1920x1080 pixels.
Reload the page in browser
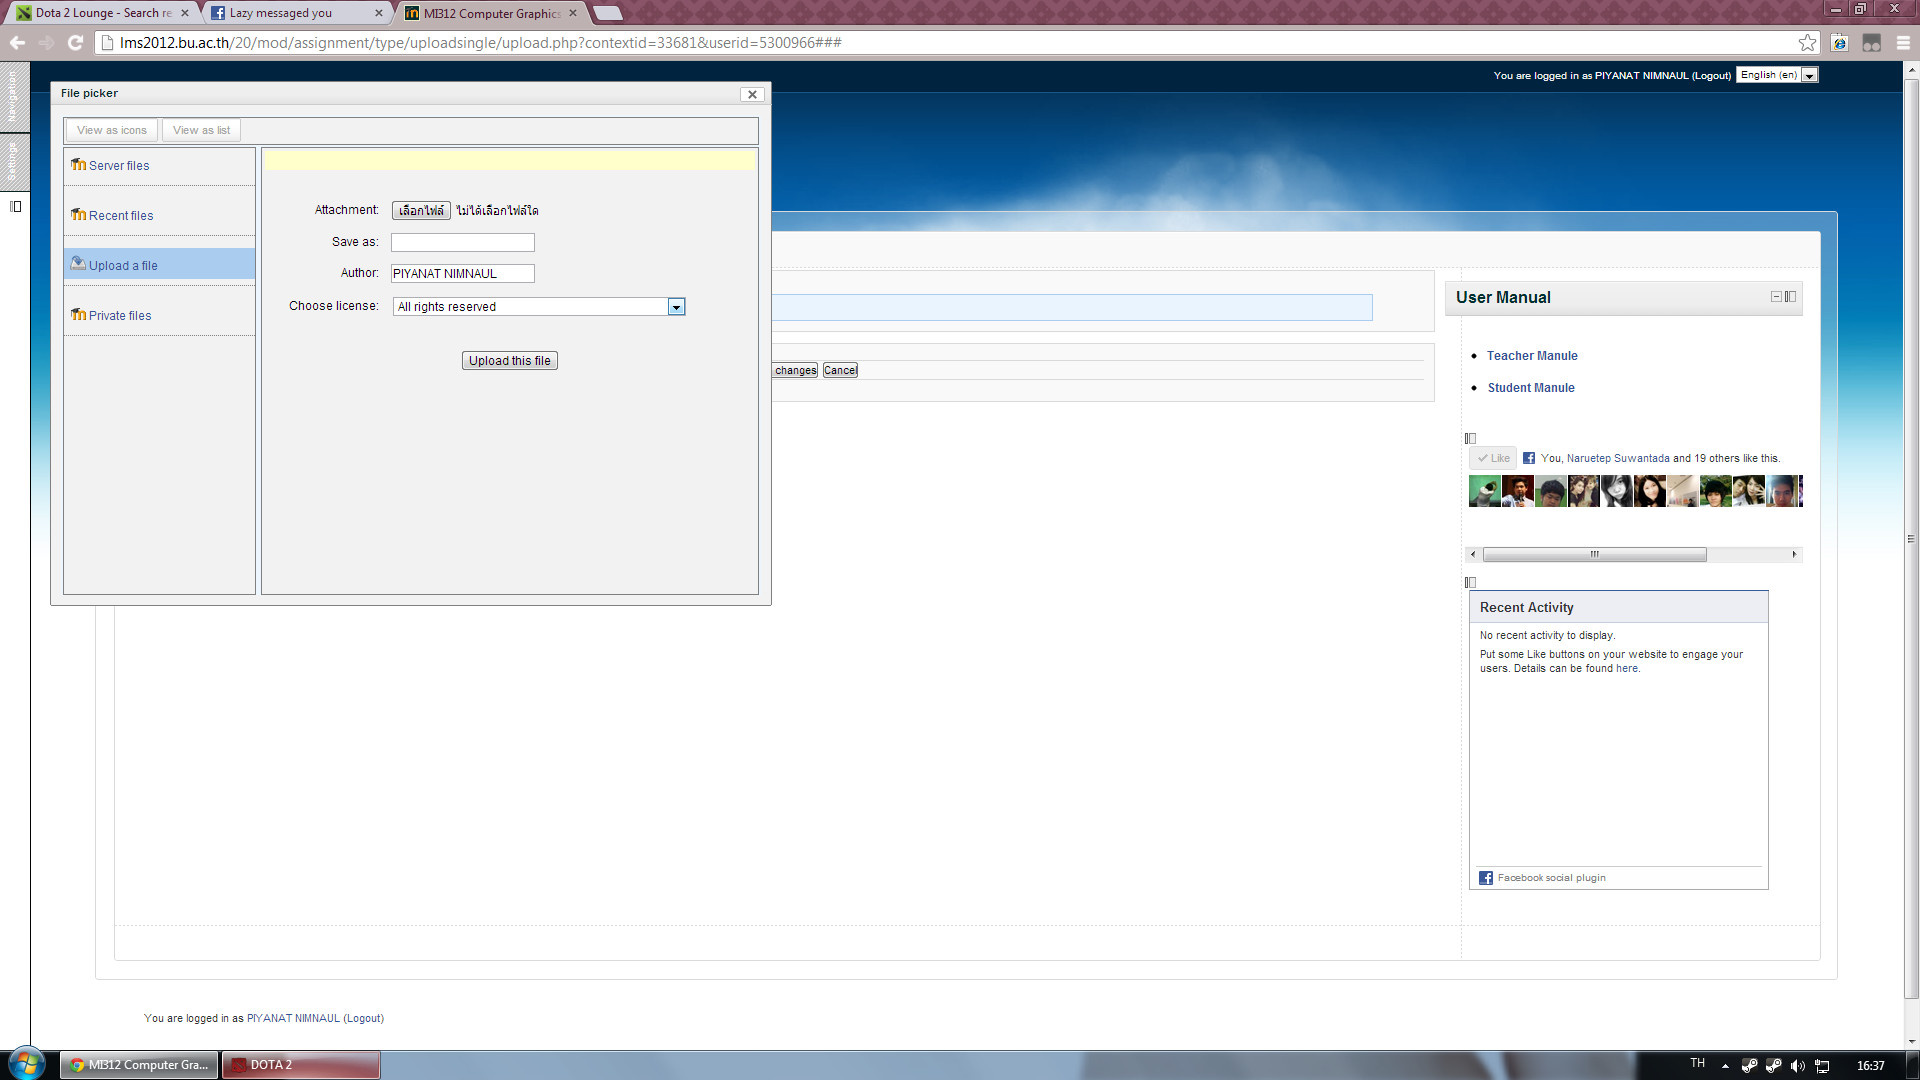(75, 43)
